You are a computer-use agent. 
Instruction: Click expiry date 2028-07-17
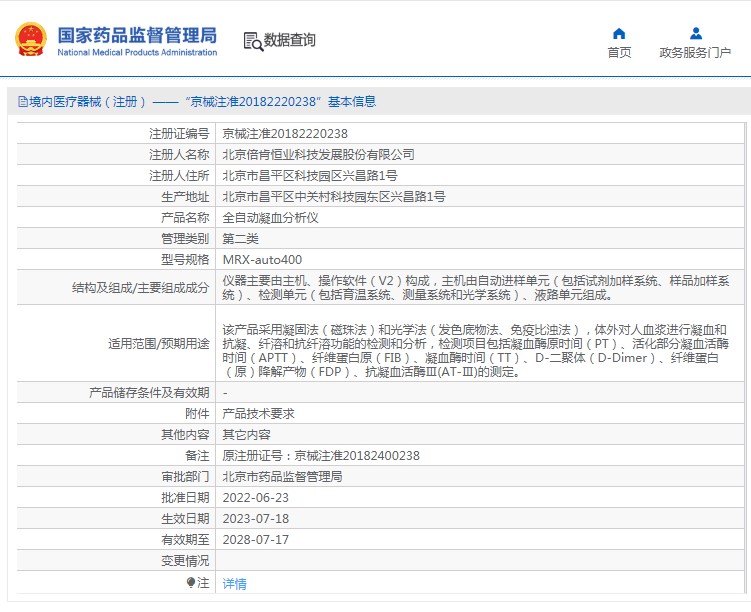click(256, 540)
